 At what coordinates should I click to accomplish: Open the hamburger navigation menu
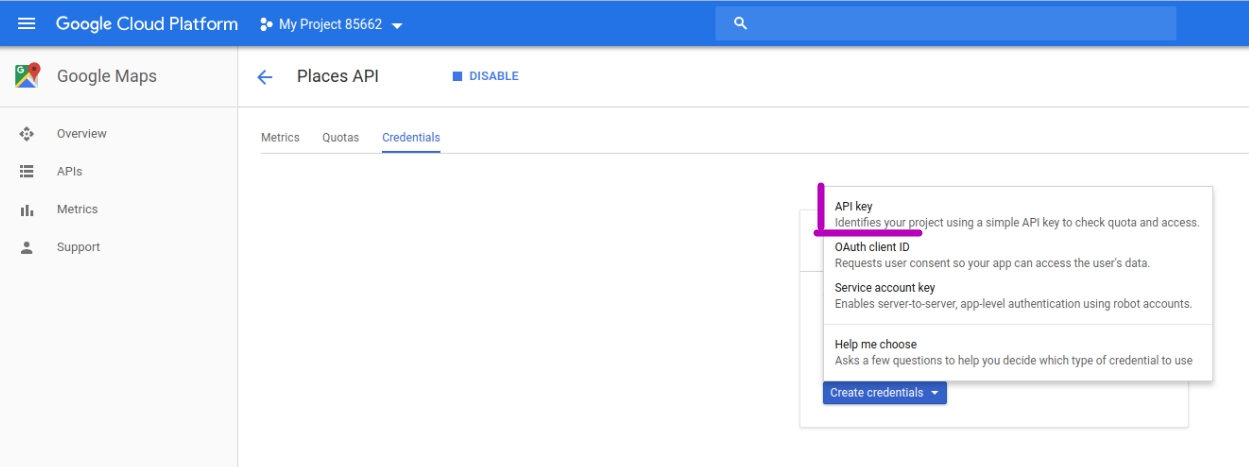coord(27,24)
